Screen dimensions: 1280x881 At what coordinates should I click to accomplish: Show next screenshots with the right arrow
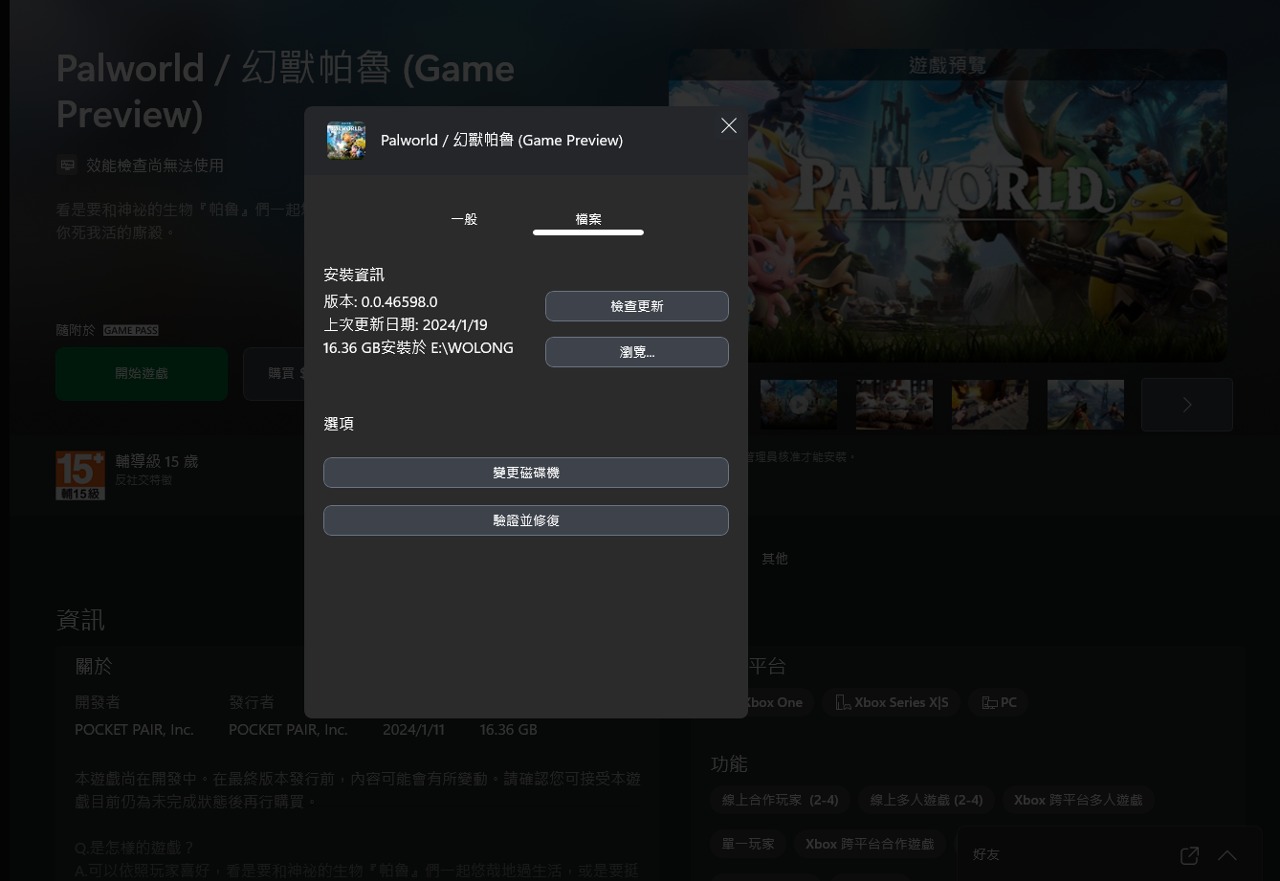[1186, 405]
